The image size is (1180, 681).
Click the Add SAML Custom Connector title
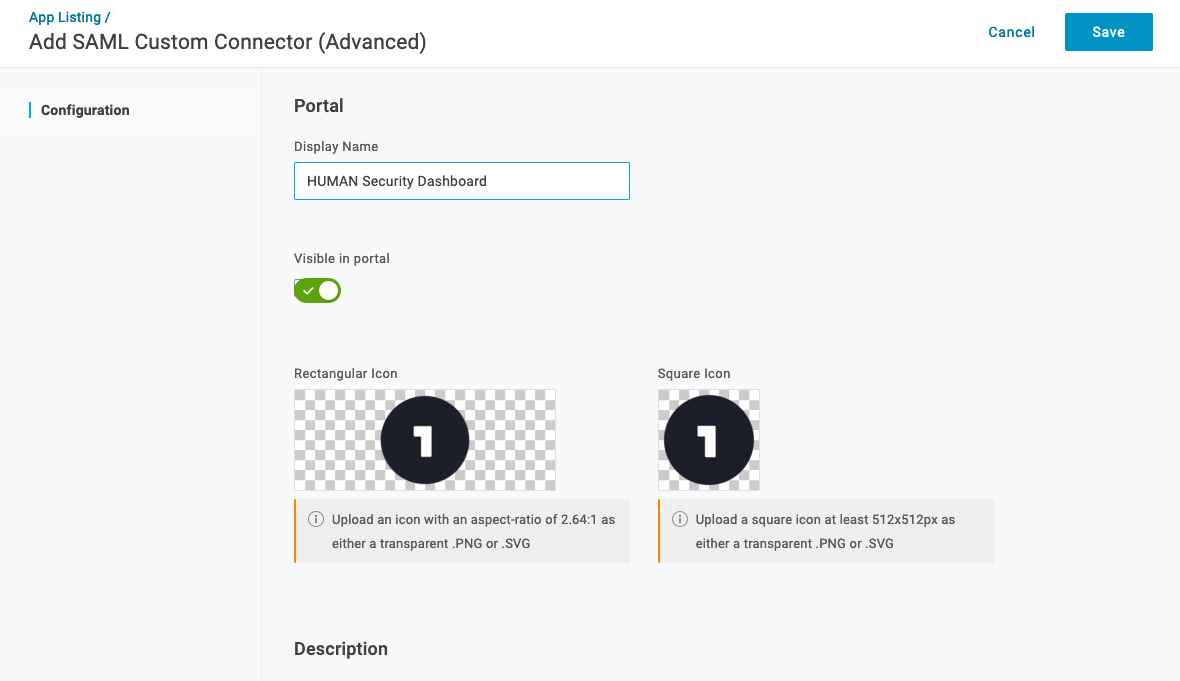227,42
